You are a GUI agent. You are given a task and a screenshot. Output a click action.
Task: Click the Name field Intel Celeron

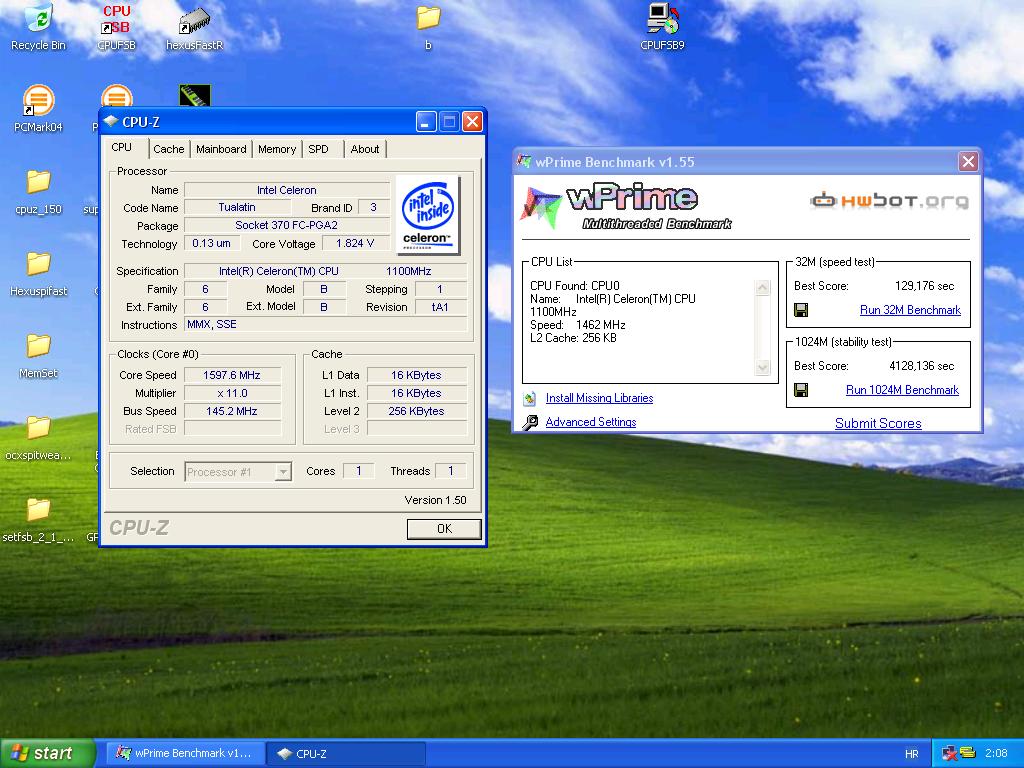(287, 190)
